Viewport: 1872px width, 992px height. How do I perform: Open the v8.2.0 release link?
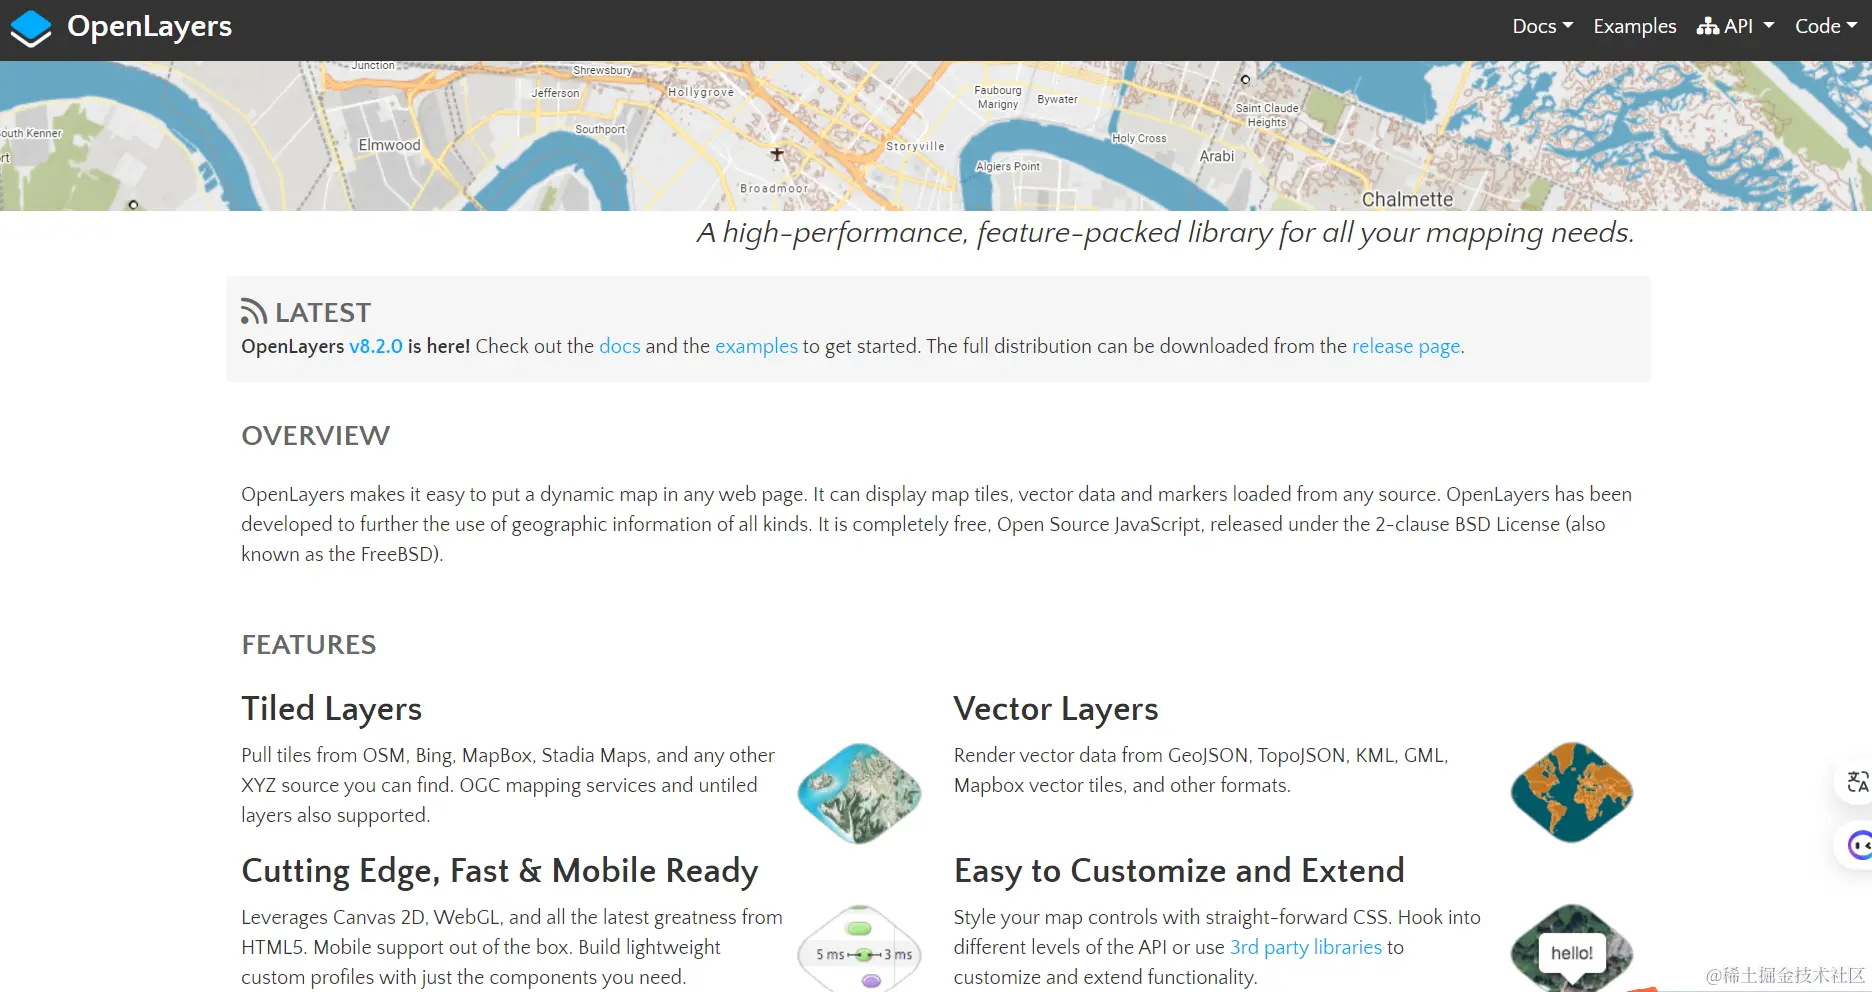[375, 346]
